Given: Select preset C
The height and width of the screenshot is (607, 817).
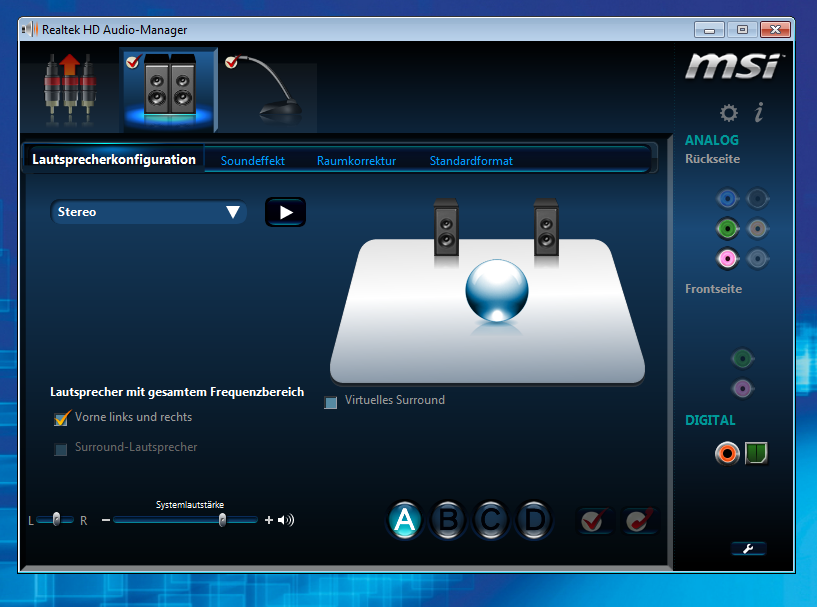Looking at the screenshot, I should pyautogui.click(x=491, y=520).
